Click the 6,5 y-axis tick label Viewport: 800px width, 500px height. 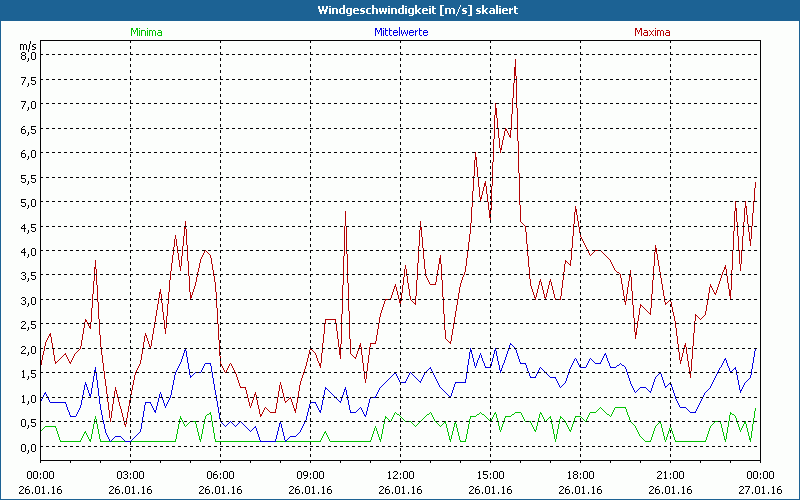click(28, 129)
